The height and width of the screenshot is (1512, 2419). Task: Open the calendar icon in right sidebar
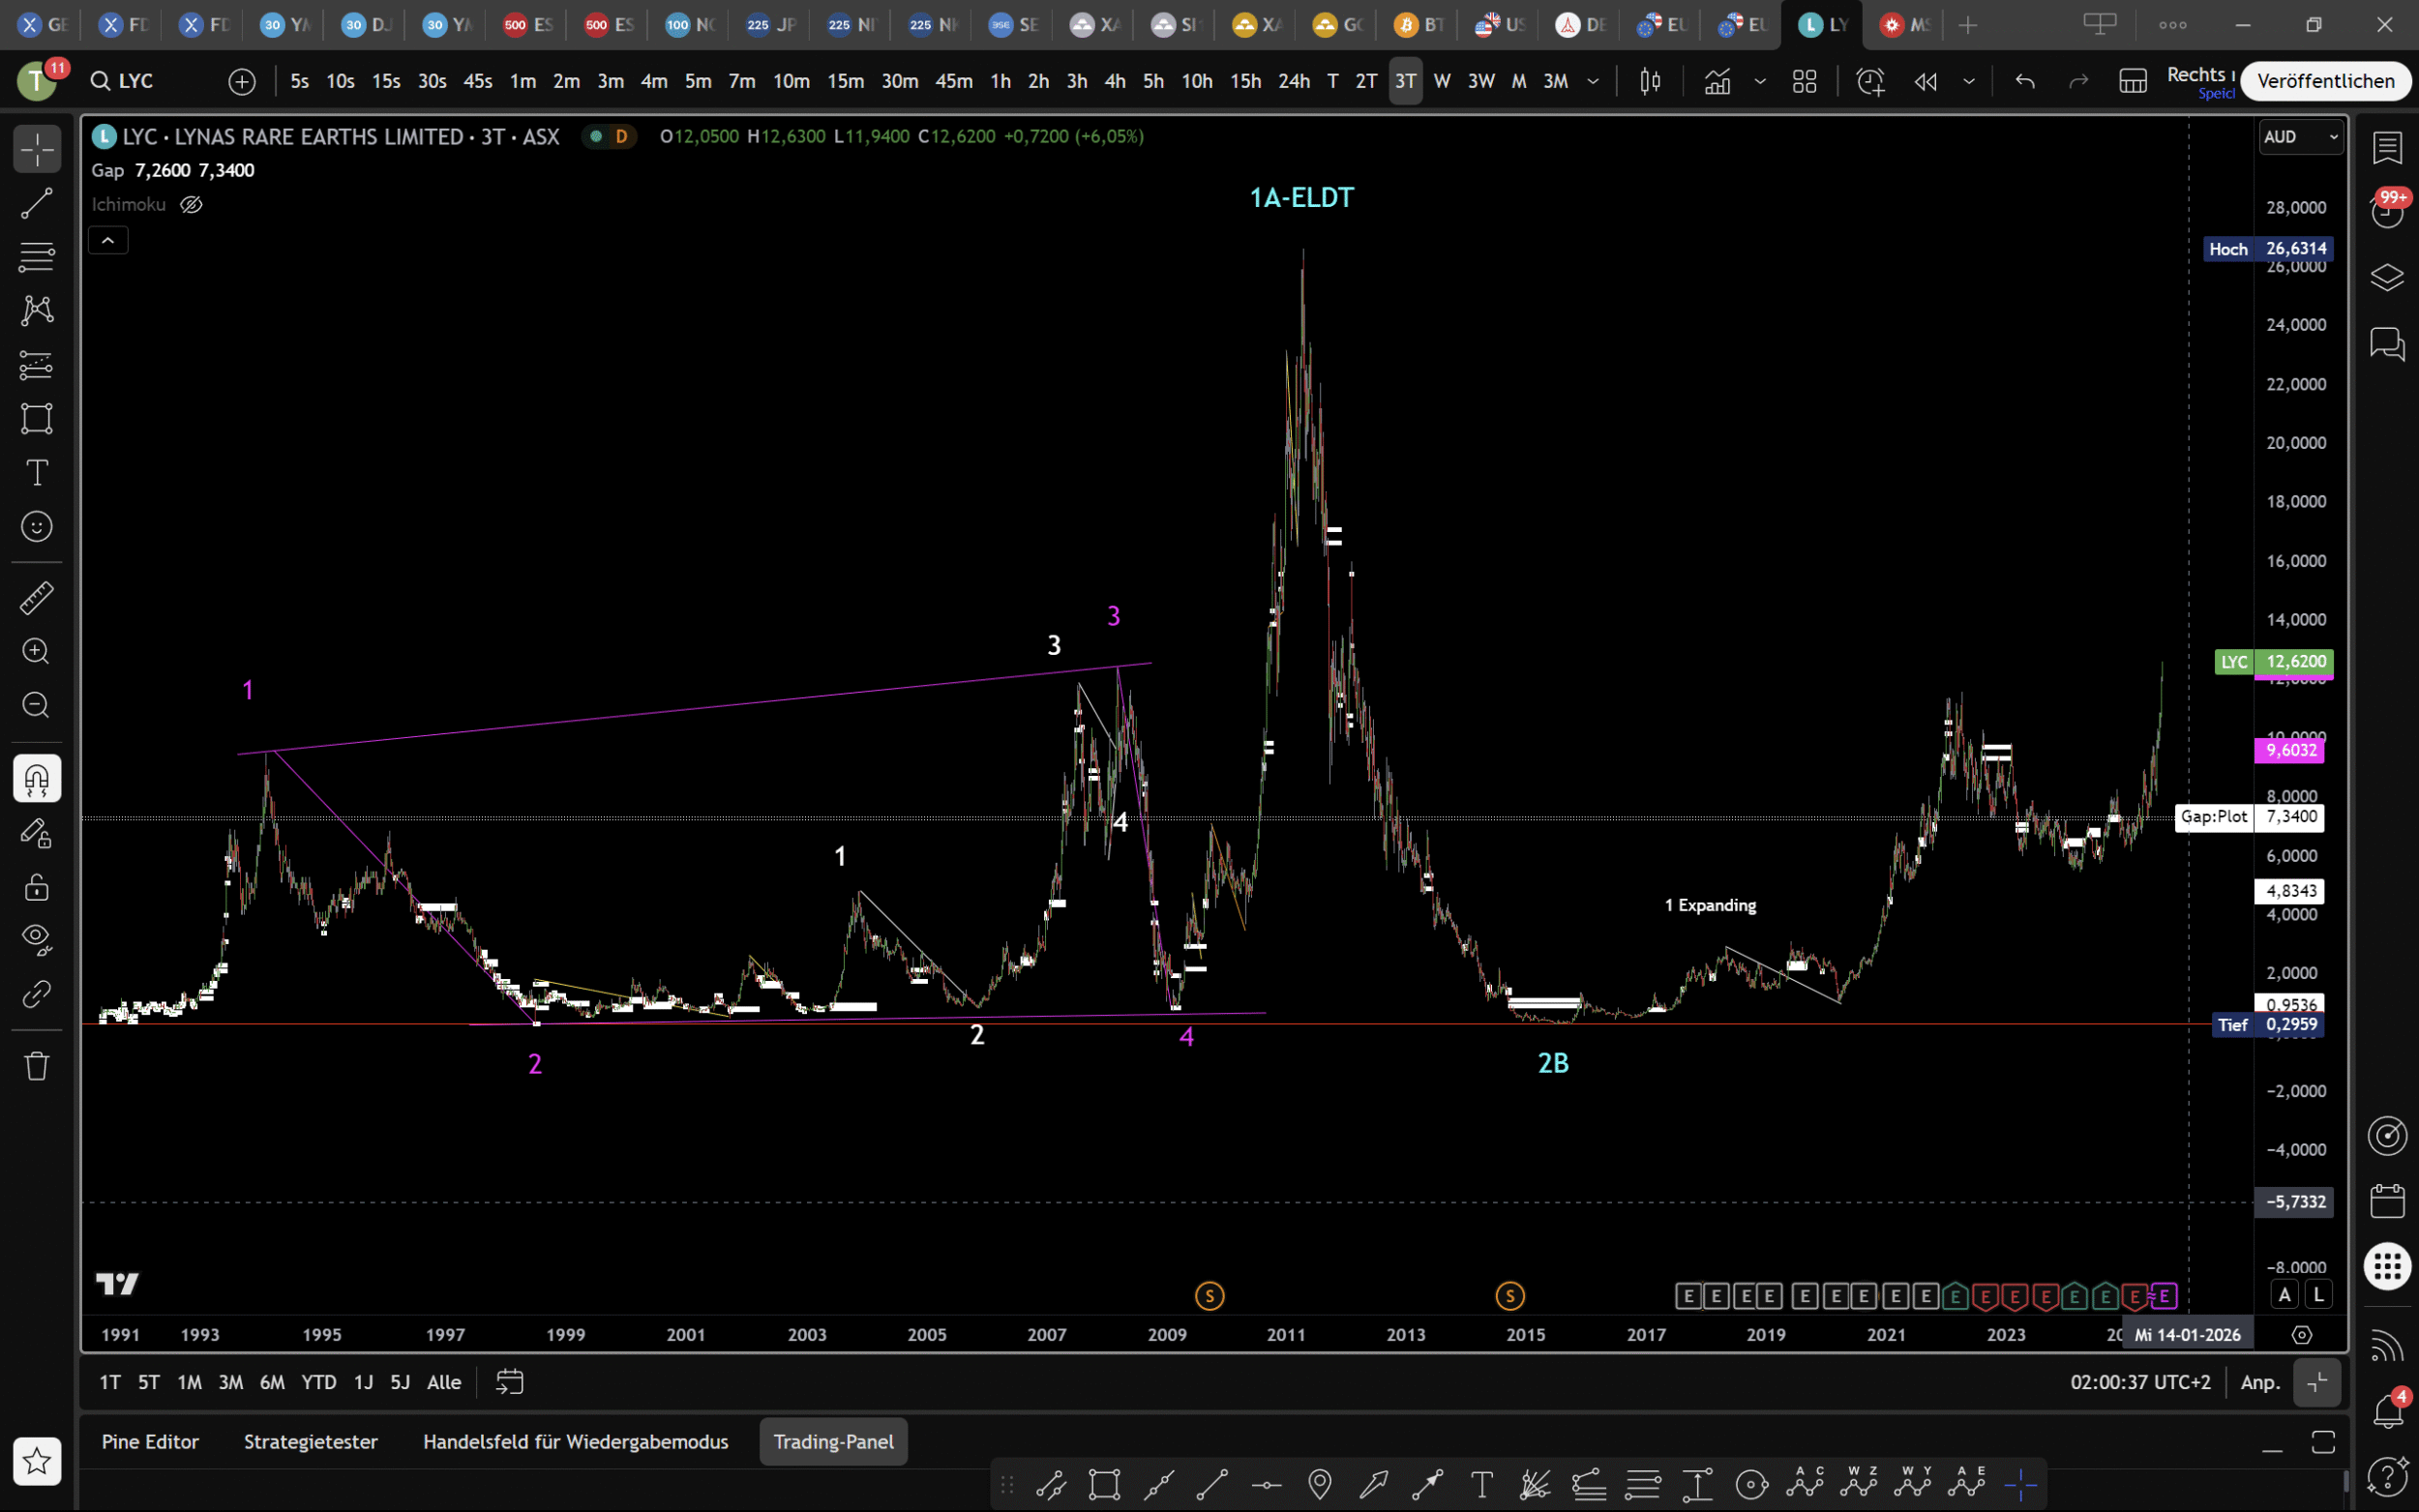coord(2387,1200)
